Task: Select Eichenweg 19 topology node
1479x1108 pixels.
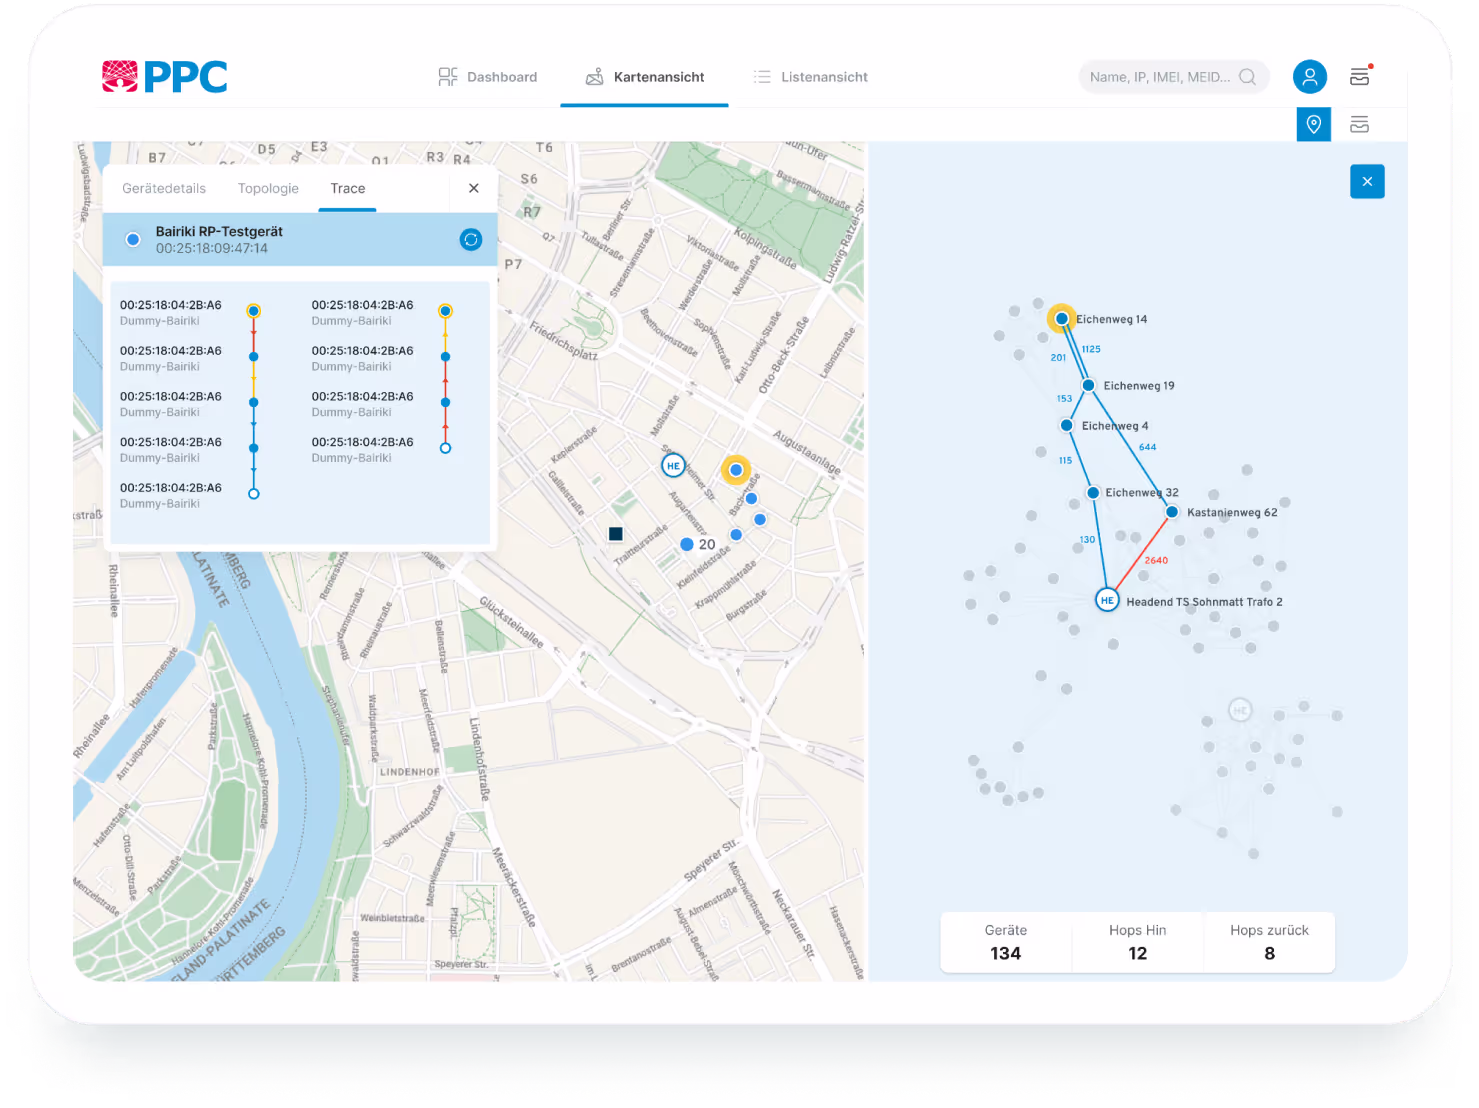Action: pyautogui.click(x=1088, y=385)
